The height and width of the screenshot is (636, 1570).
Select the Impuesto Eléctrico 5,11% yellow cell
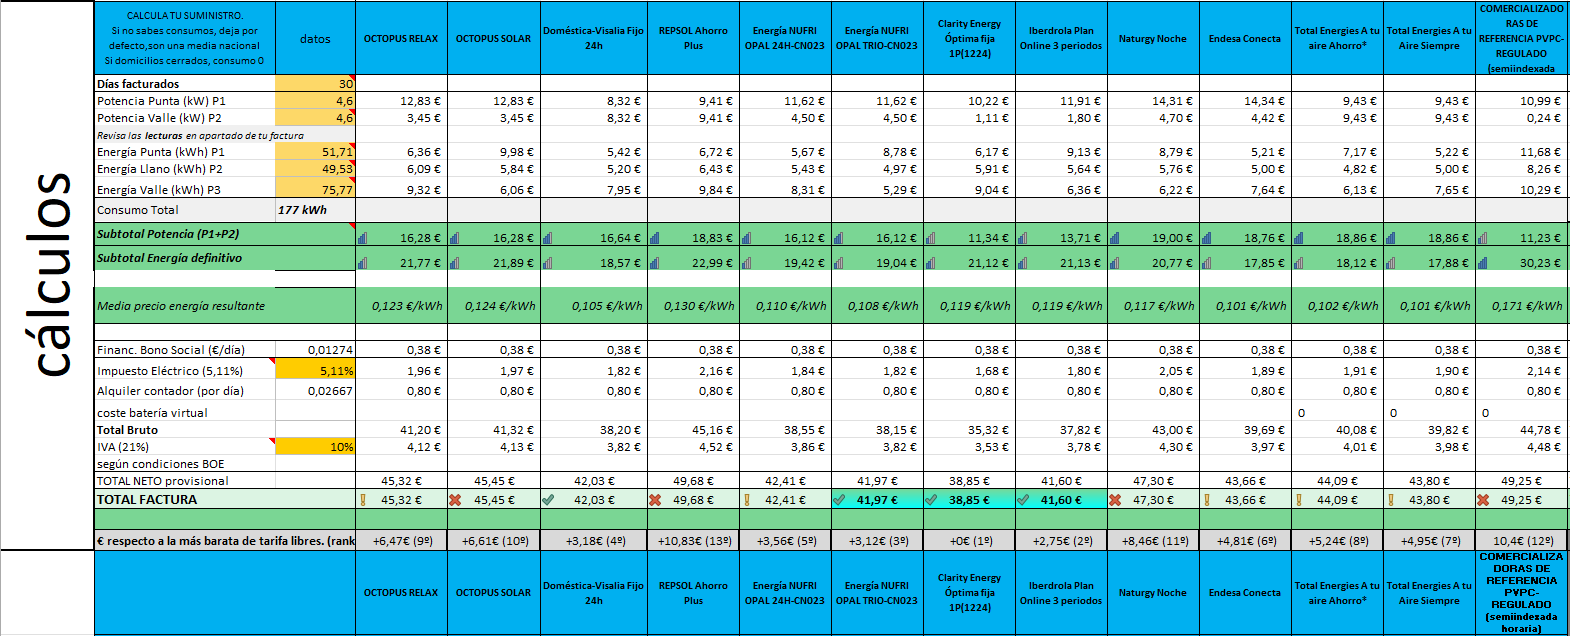[315, 370]
